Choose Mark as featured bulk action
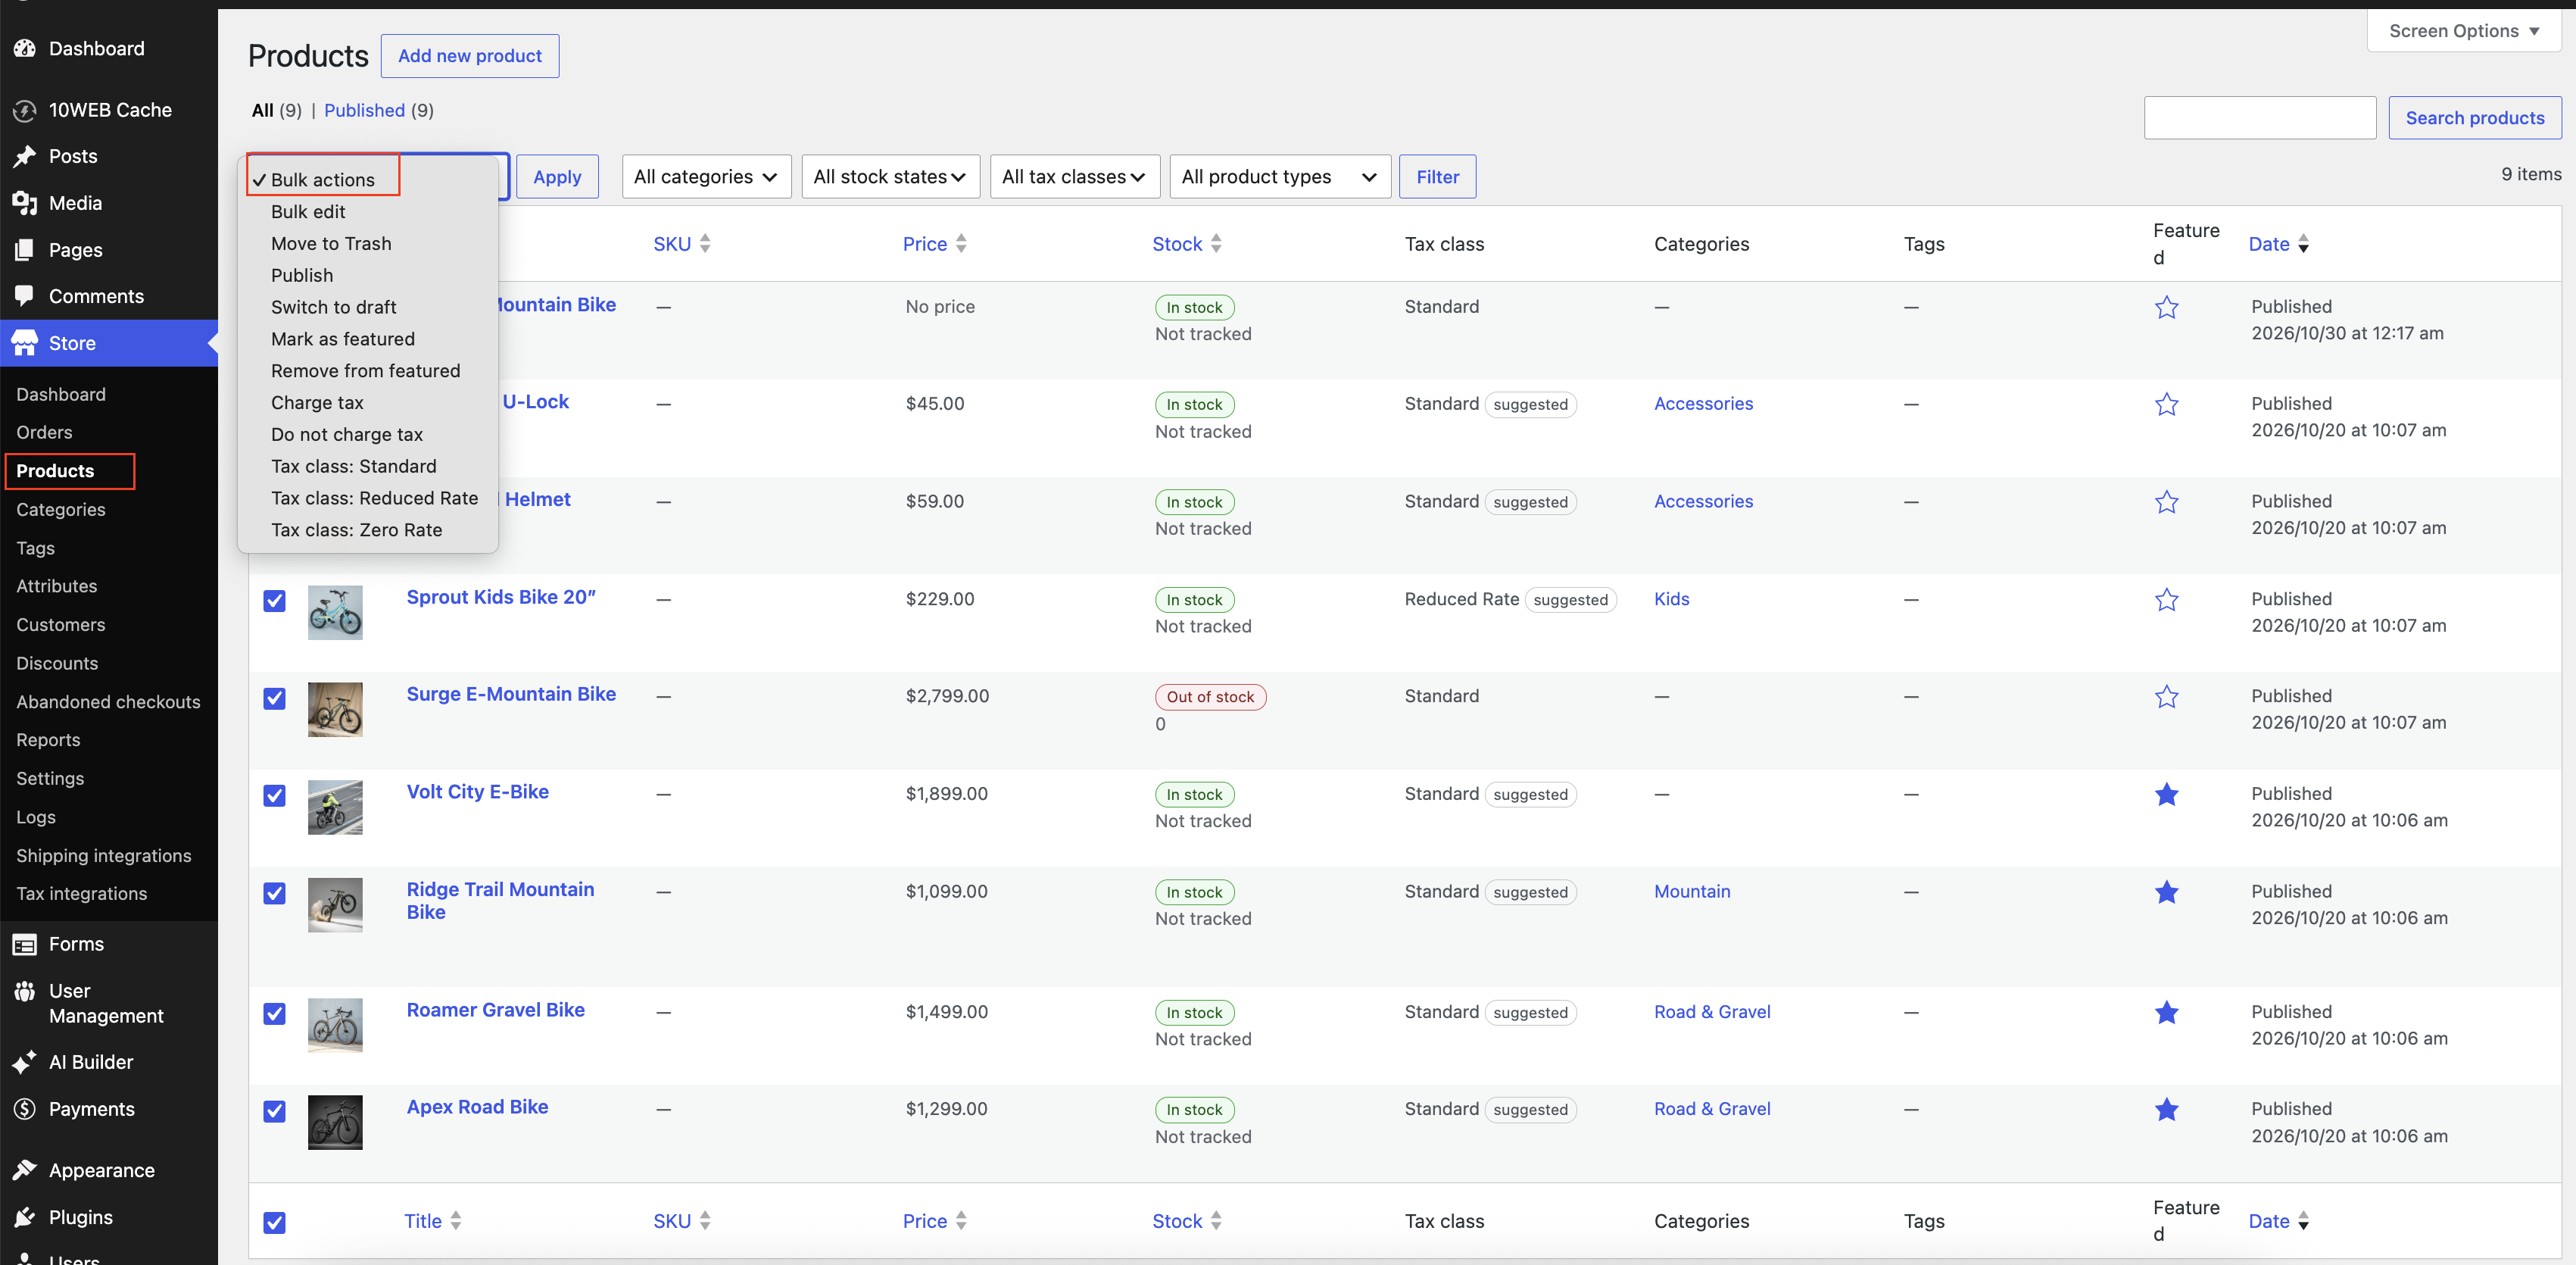This screenshot has width=2576, height=1265. (x=342, y=339)
